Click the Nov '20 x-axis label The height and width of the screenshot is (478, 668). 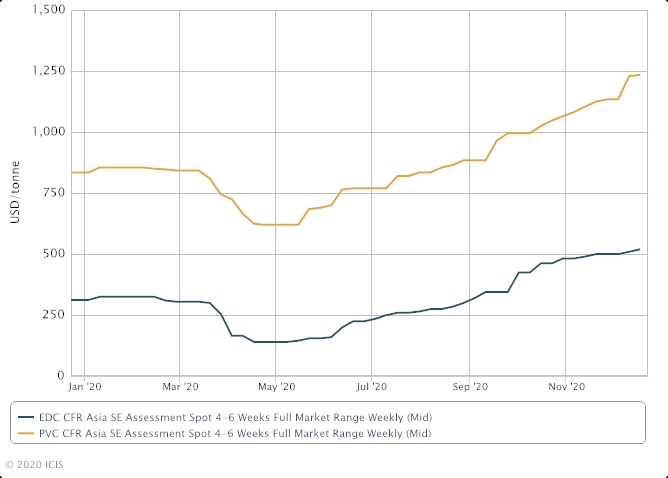[x=565, y=385]
